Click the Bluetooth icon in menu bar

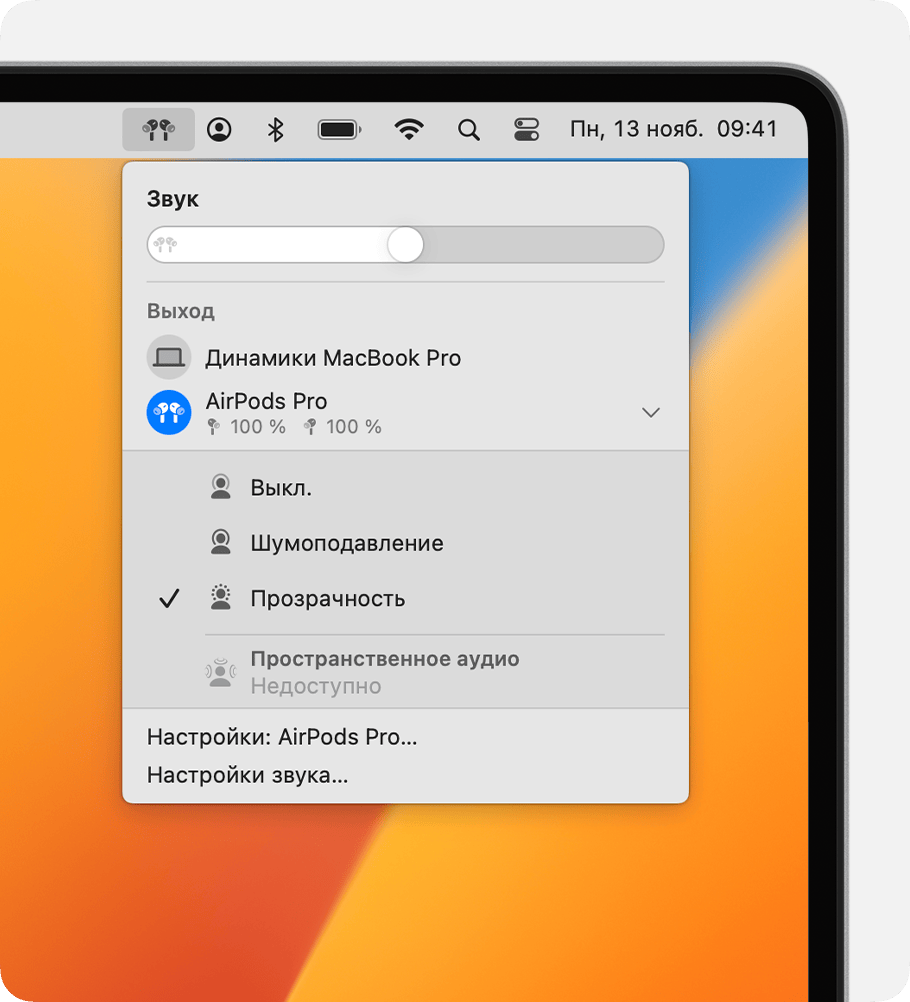(x=276, y=129)
